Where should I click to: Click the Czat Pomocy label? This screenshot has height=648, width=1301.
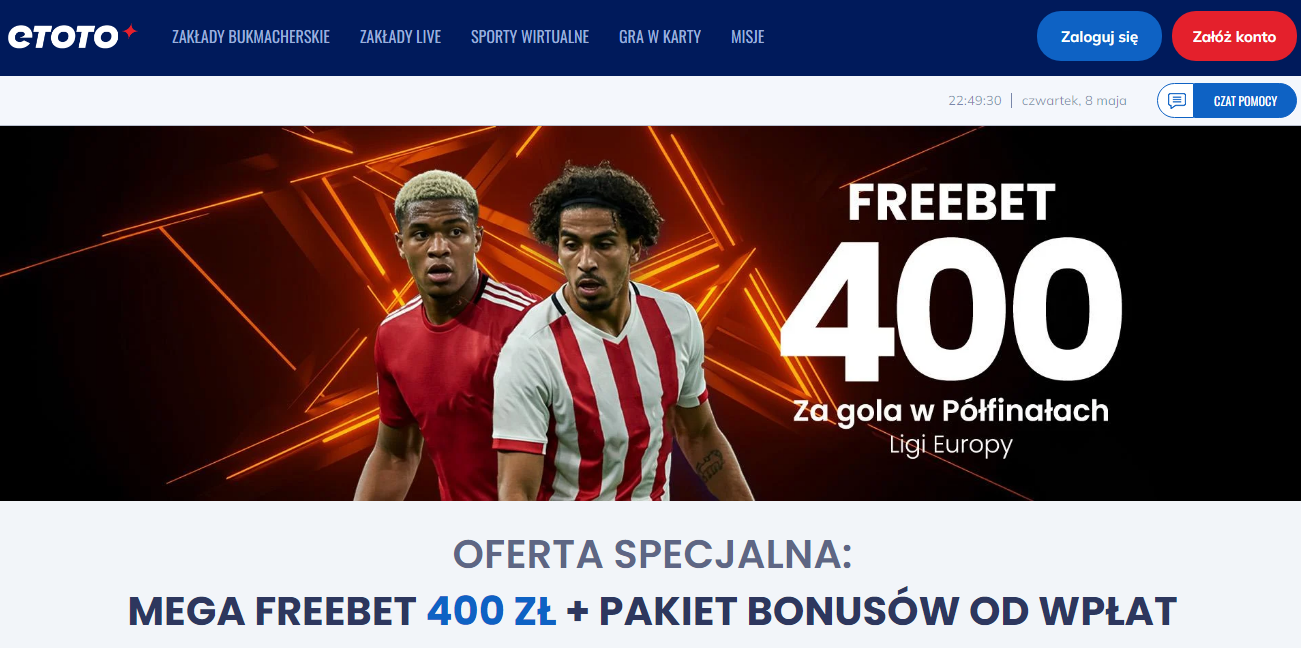[1245, 101]
